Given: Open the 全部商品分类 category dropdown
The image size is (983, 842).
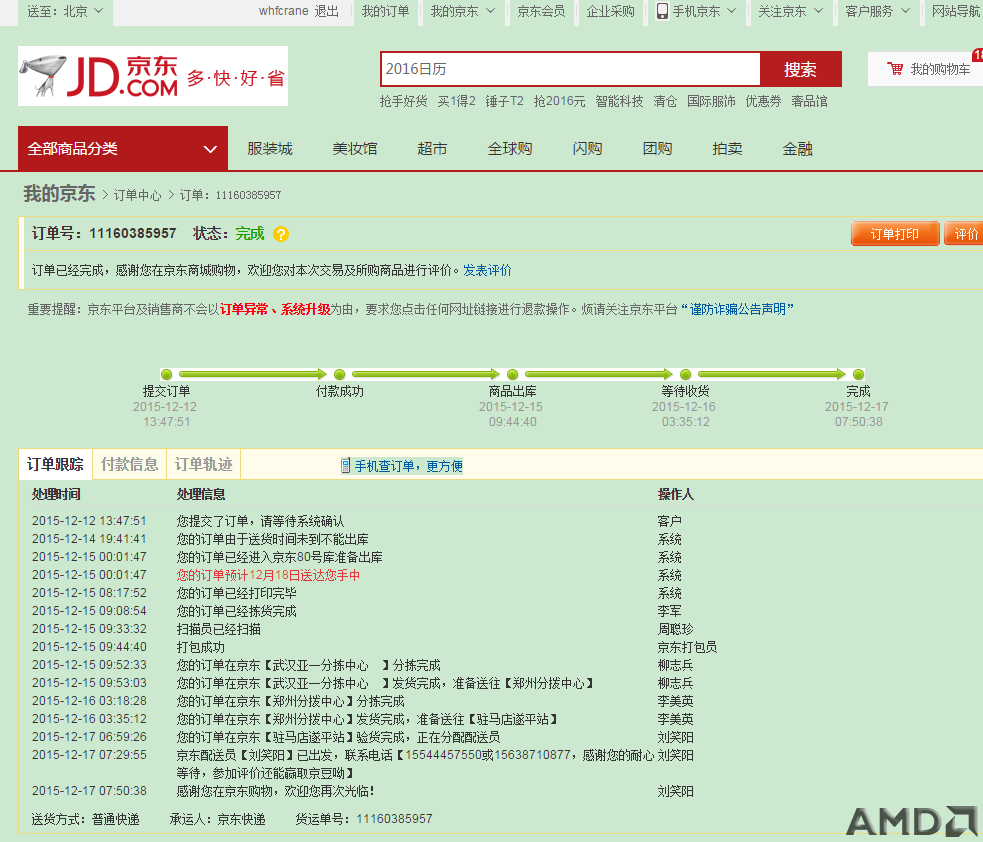Looking at the screenshot, I should coord(123,149).
